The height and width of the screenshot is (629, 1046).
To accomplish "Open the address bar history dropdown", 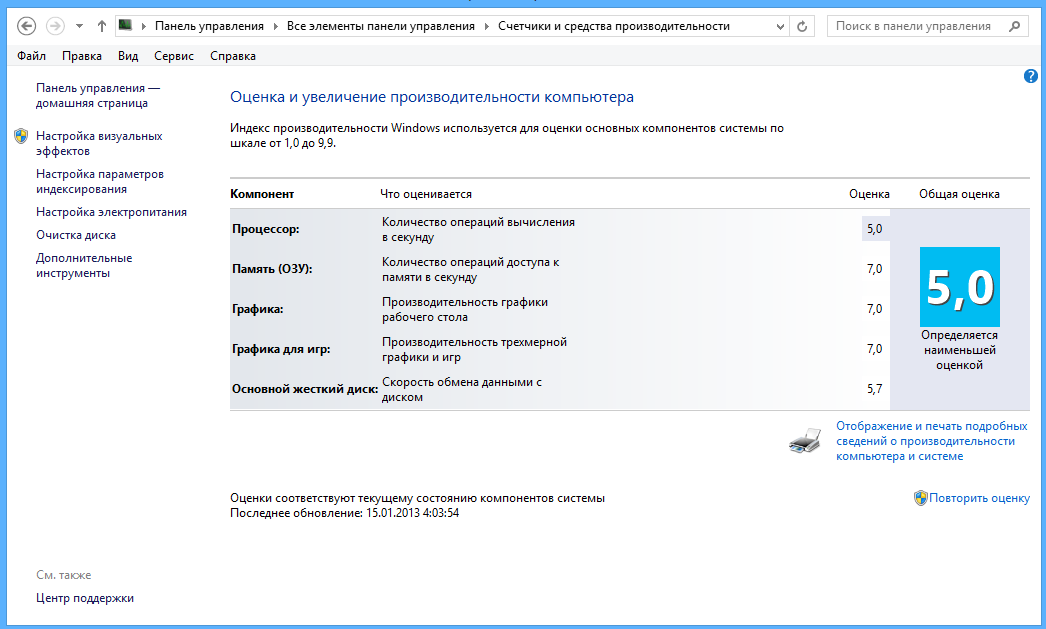I will 780,26.
